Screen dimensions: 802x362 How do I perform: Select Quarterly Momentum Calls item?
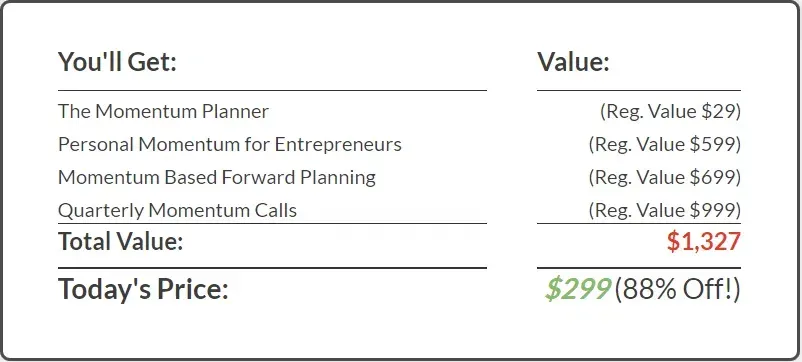(x=177, y=211)
